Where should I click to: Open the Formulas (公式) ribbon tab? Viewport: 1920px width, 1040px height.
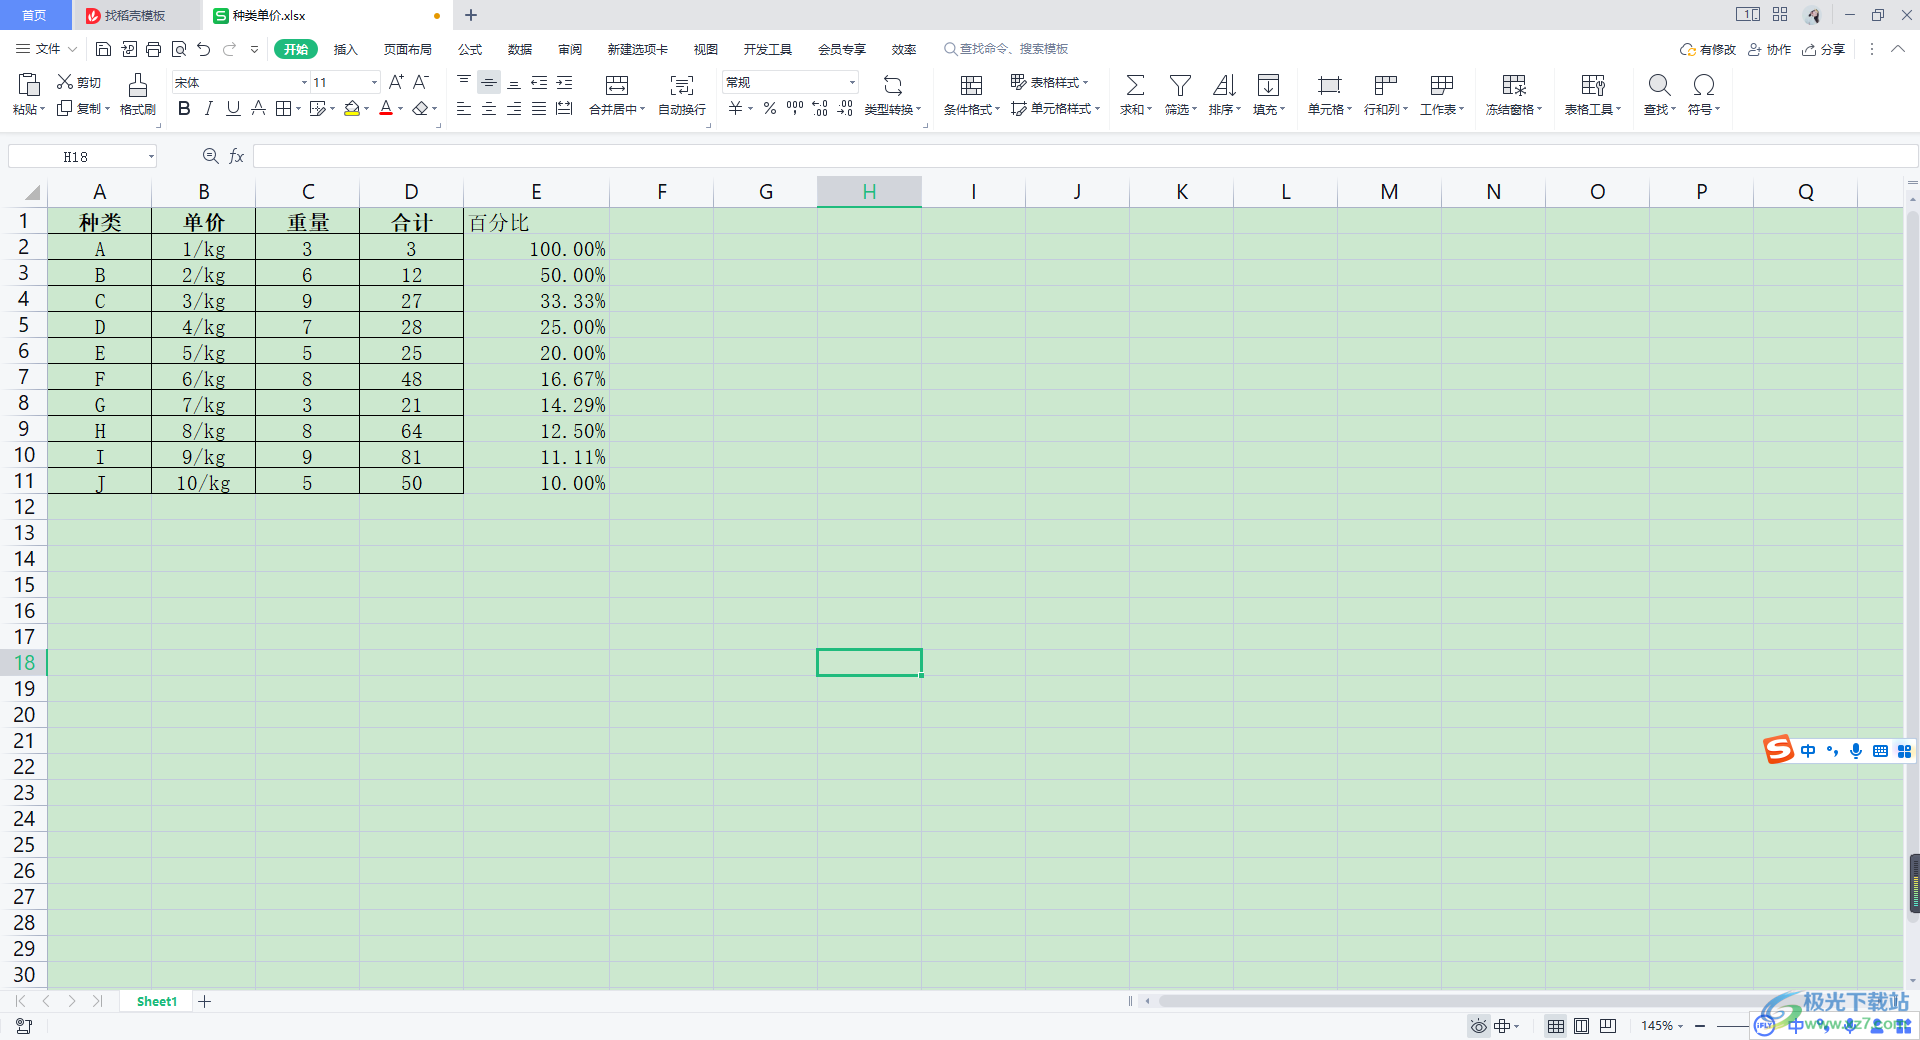pos(470,49)
